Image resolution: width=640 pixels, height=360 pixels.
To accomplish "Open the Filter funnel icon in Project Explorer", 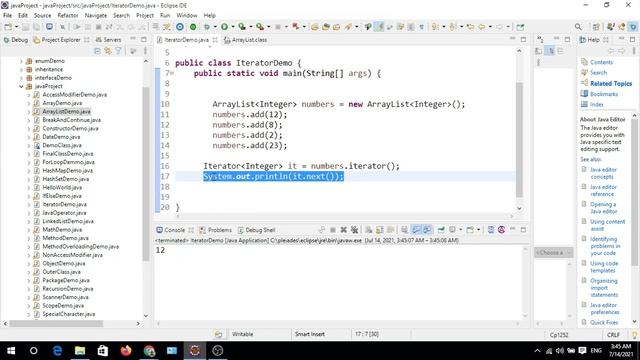I will 118,51.
